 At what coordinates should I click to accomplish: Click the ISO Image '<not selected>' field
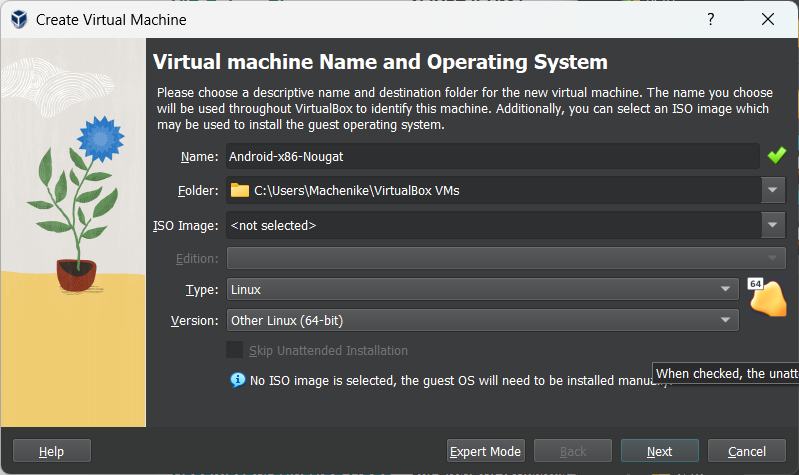tap(493, 225)
